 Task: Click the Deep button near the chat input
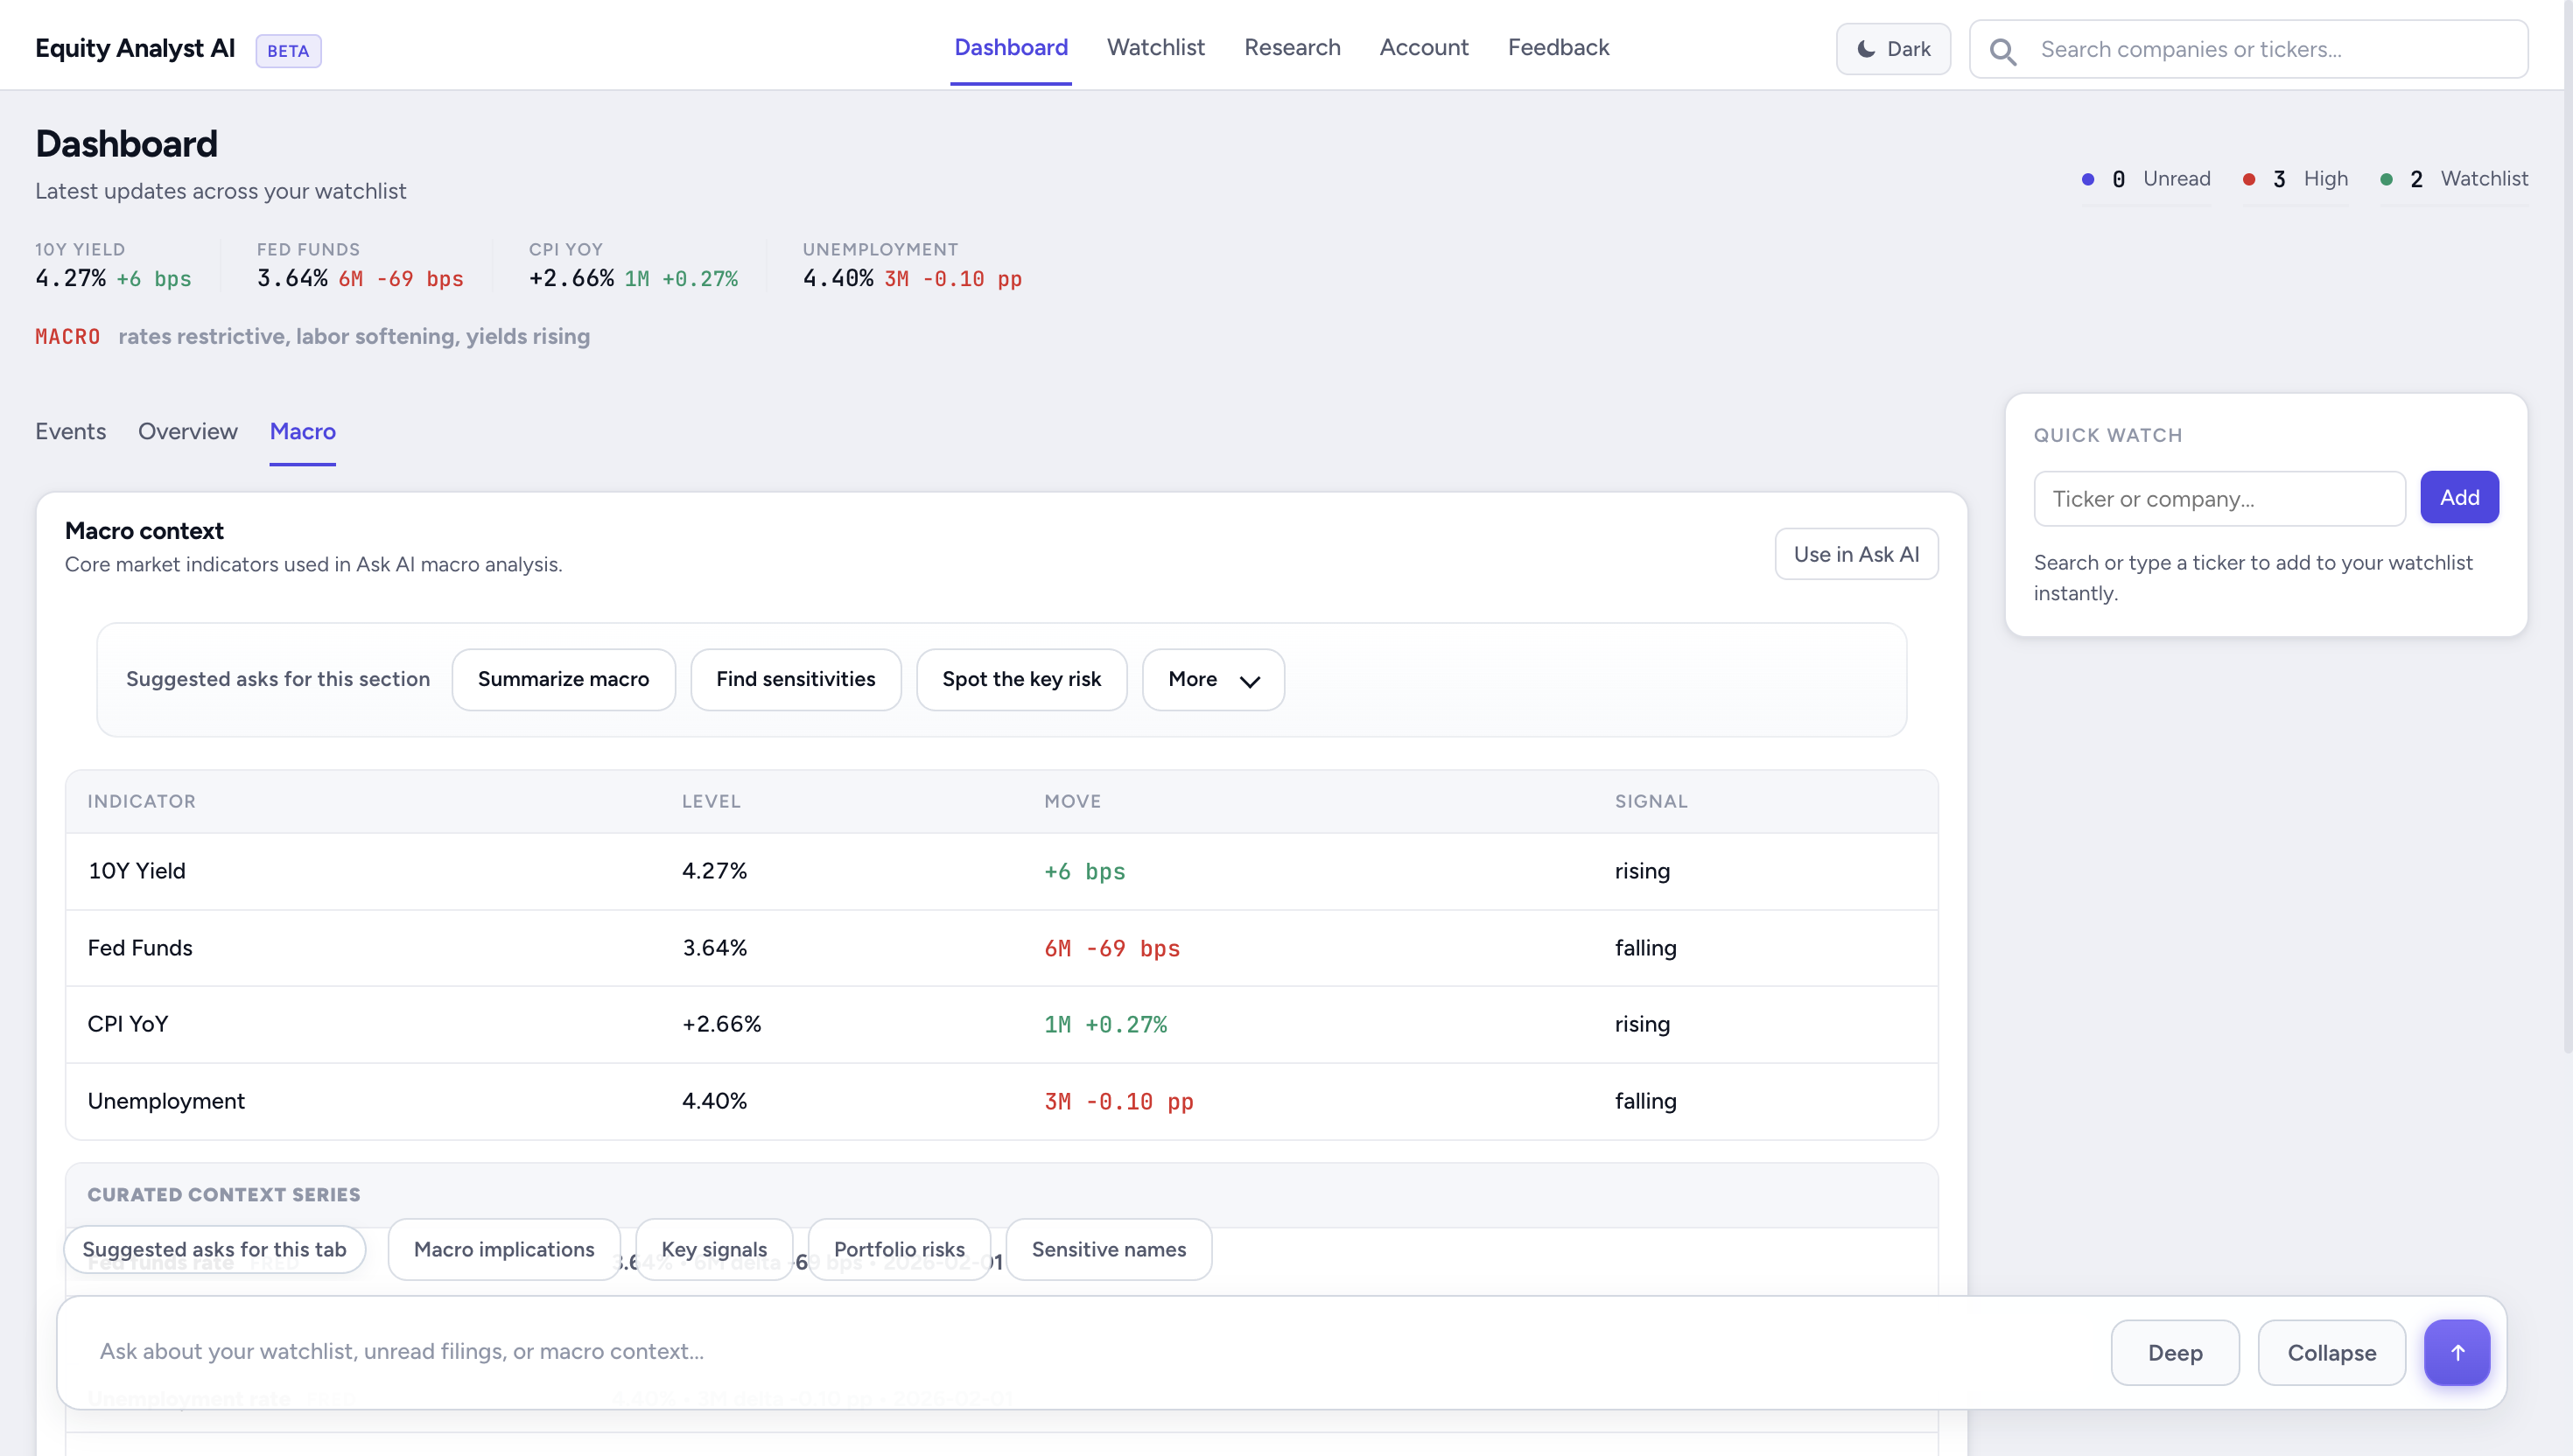(2175, 1352)
